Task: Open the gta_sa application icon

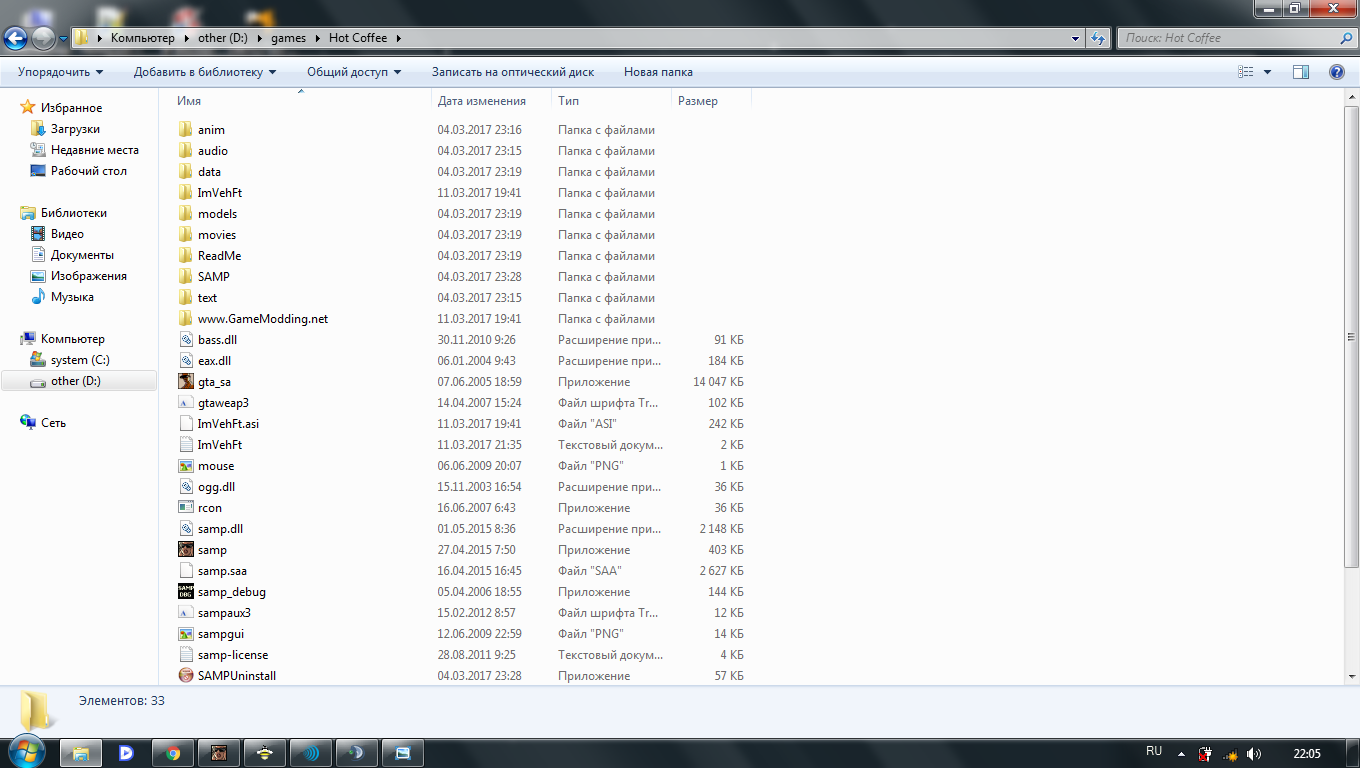Action: coord(185,382)
